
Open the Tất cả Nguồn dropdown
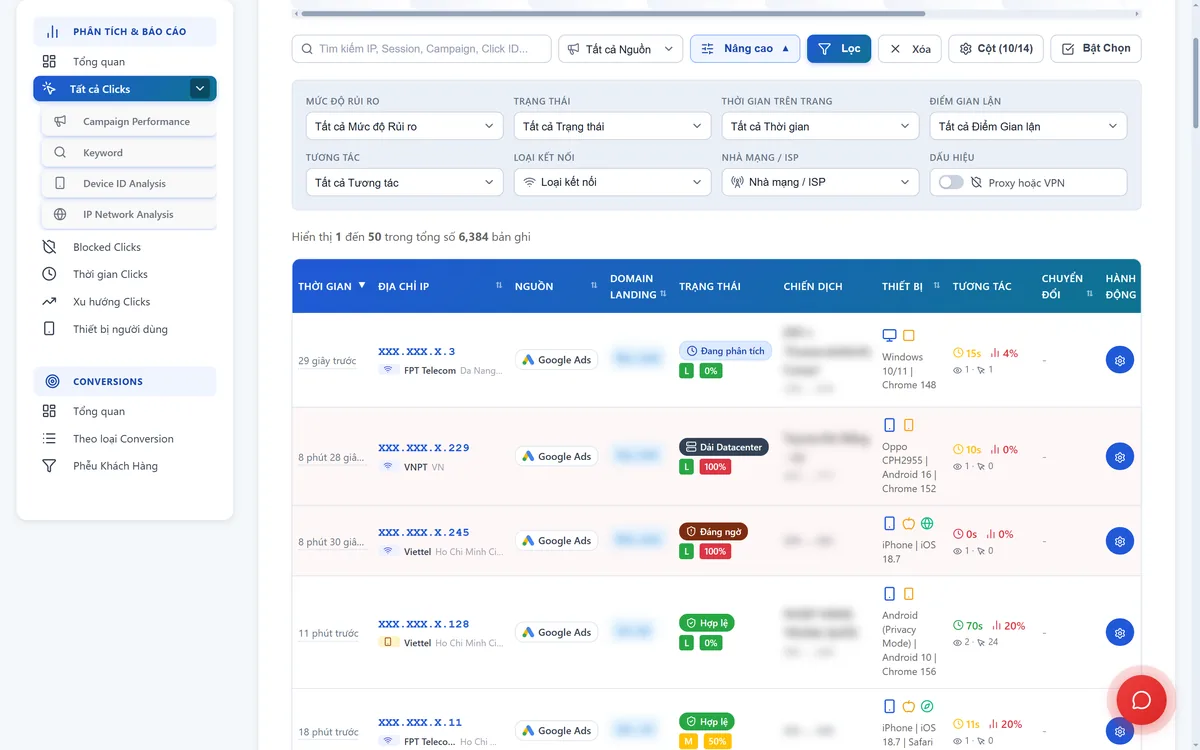(621, 49)
